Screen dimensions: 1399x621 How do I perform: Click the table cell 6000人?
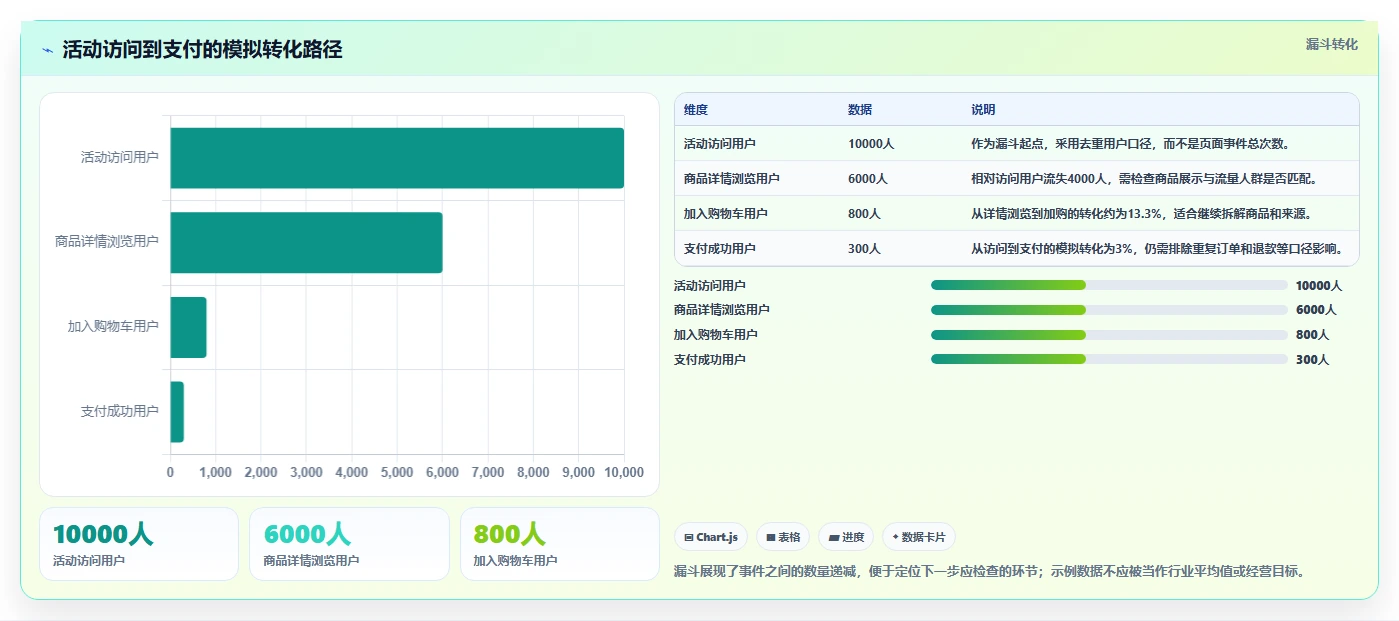pyautogui.click(x=868, y=179)
